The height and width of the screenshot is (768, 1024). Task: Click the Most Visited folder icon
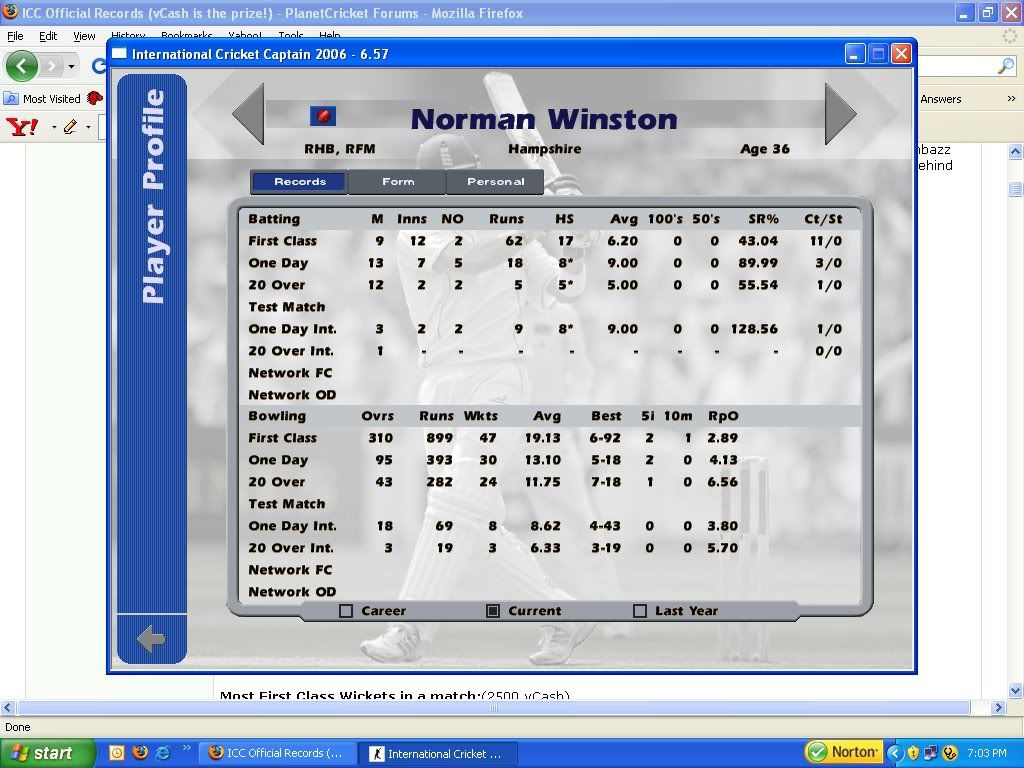tap(11, 99)
